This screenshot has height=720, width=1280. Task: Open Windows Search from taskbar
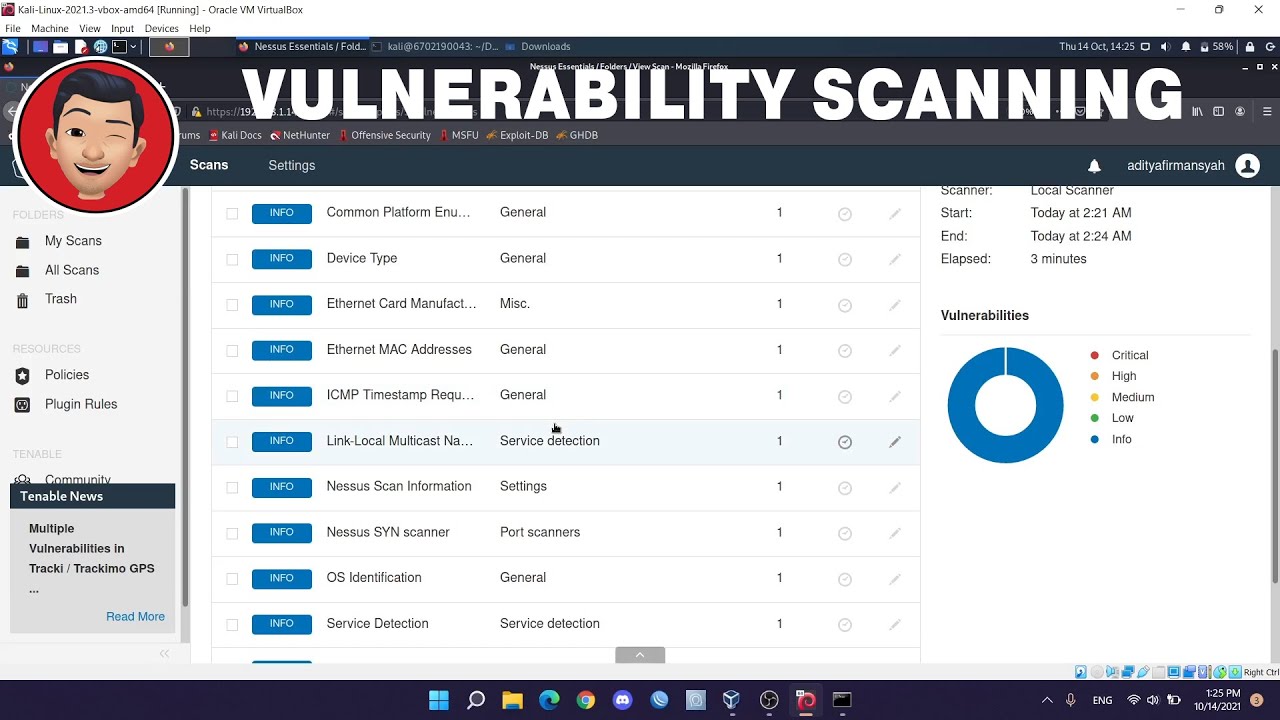[476, 700]
